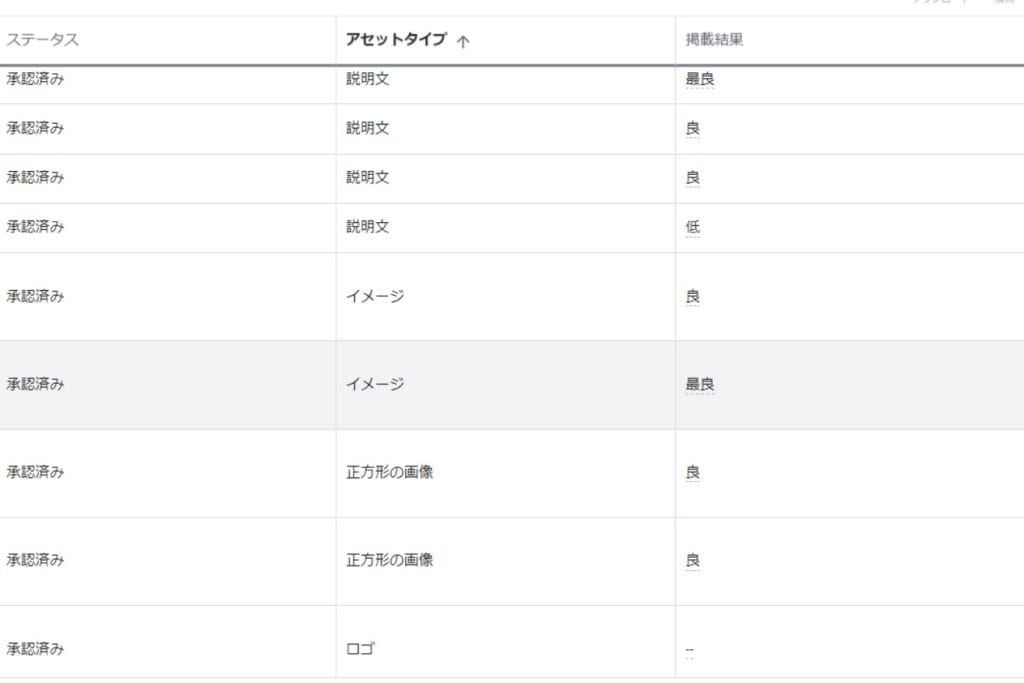The image size is (1024, 683).
Task: Click the 低 performance rating
Action: point(693,227)
